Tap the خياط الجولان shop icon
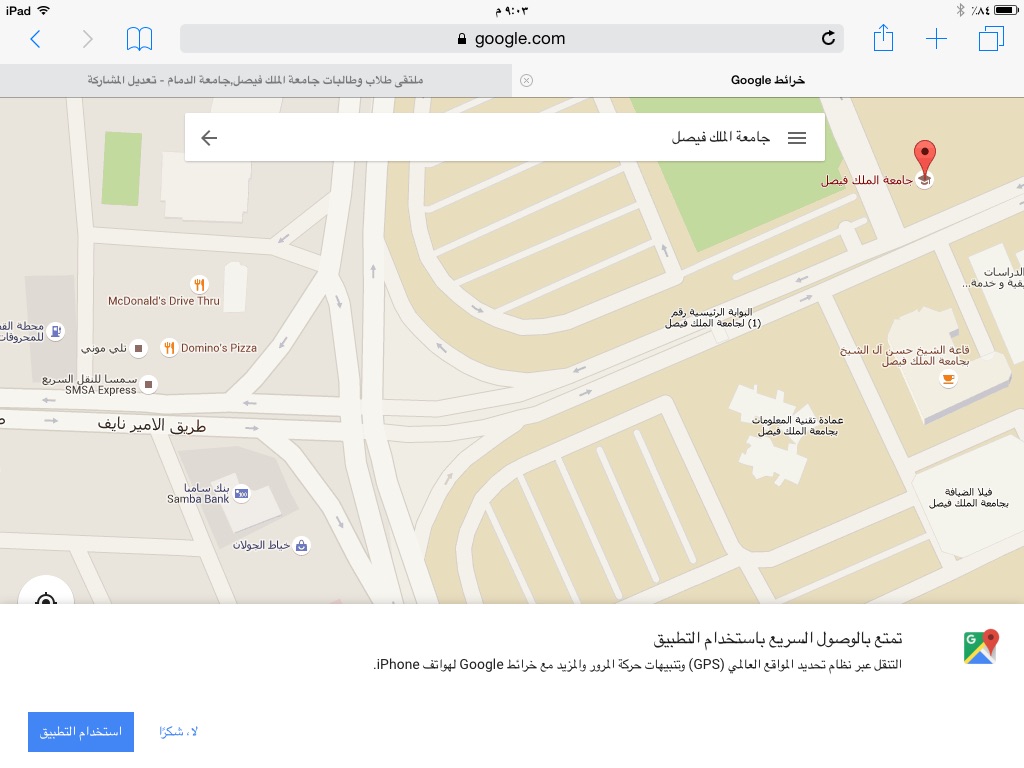The height and width of the screenshot is (768, 1024). coord(301,545)
